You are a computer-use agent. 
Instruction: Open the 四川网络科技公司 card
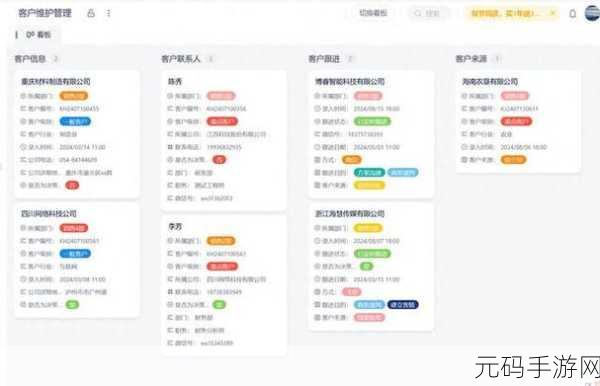(77, 261)
